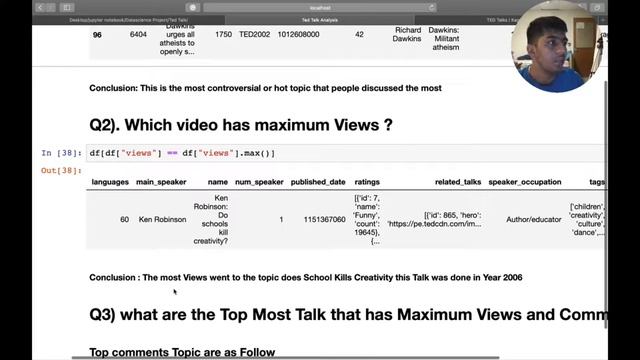The height and width of the screenshot is (360, 640).
Task: Click the 'languages' column header
Action: tap(110, 182)
